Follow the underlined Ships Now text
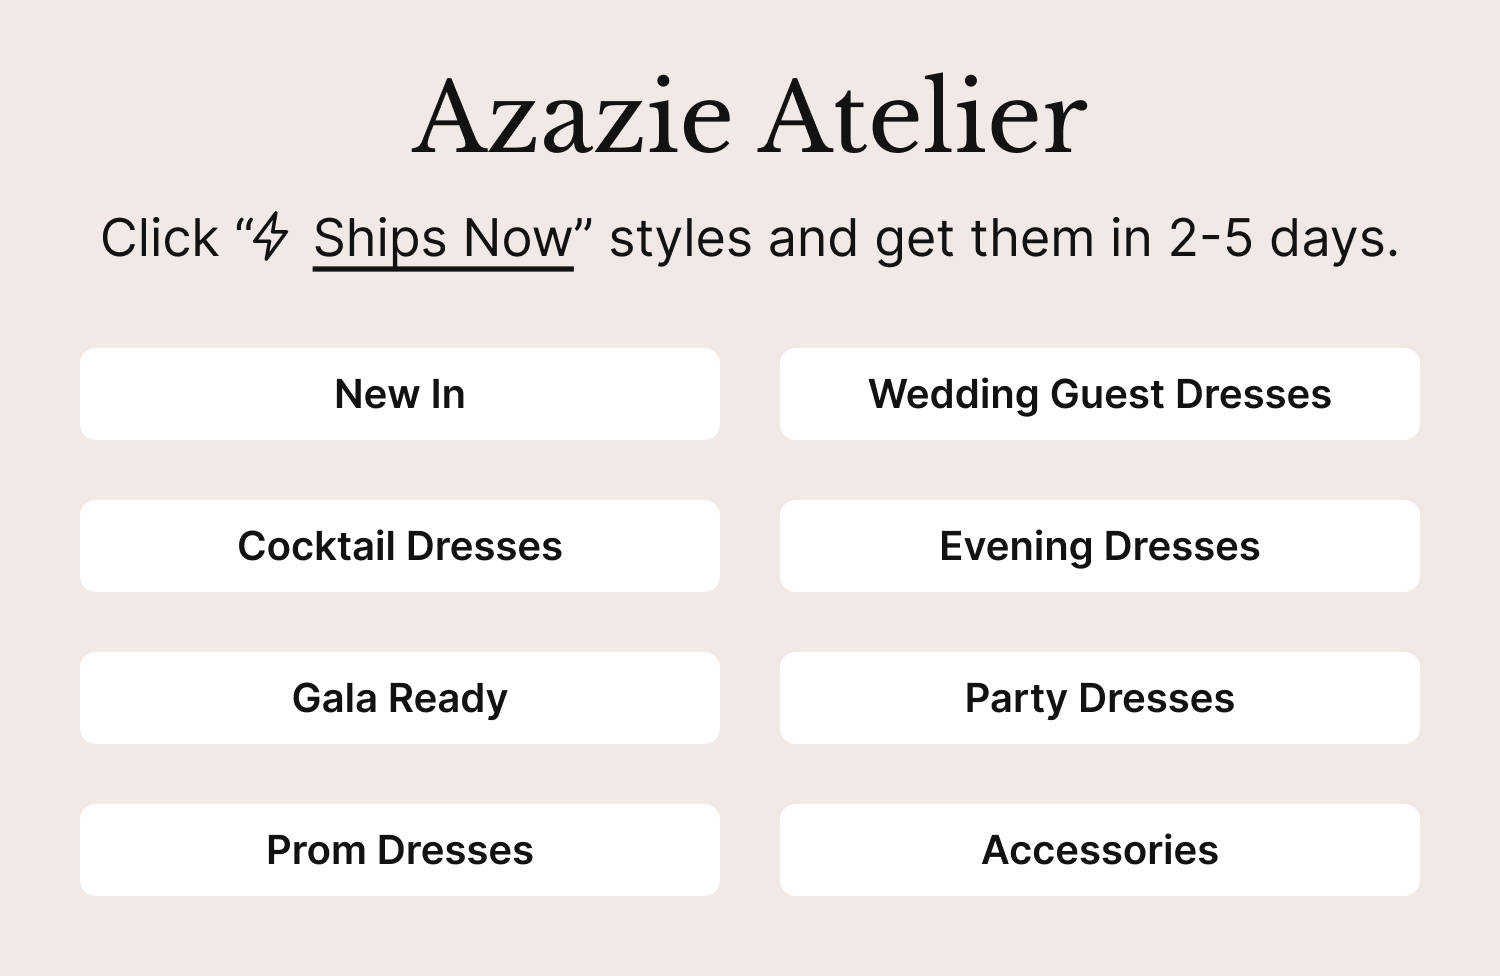1500x976 pixels. (443, 240)
